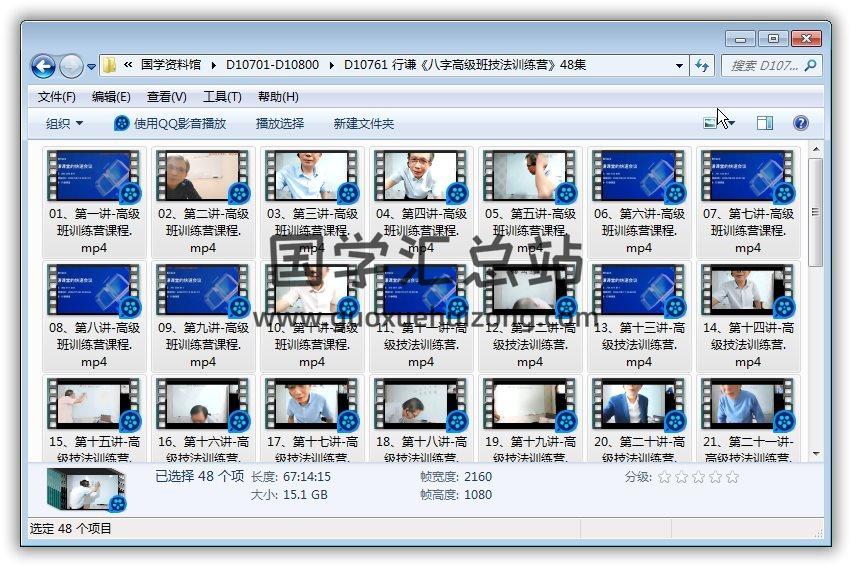Click the Forward navigation arrow
Image resolution: width=852 pixels, height=567 pixels.
tap(71, 66)
